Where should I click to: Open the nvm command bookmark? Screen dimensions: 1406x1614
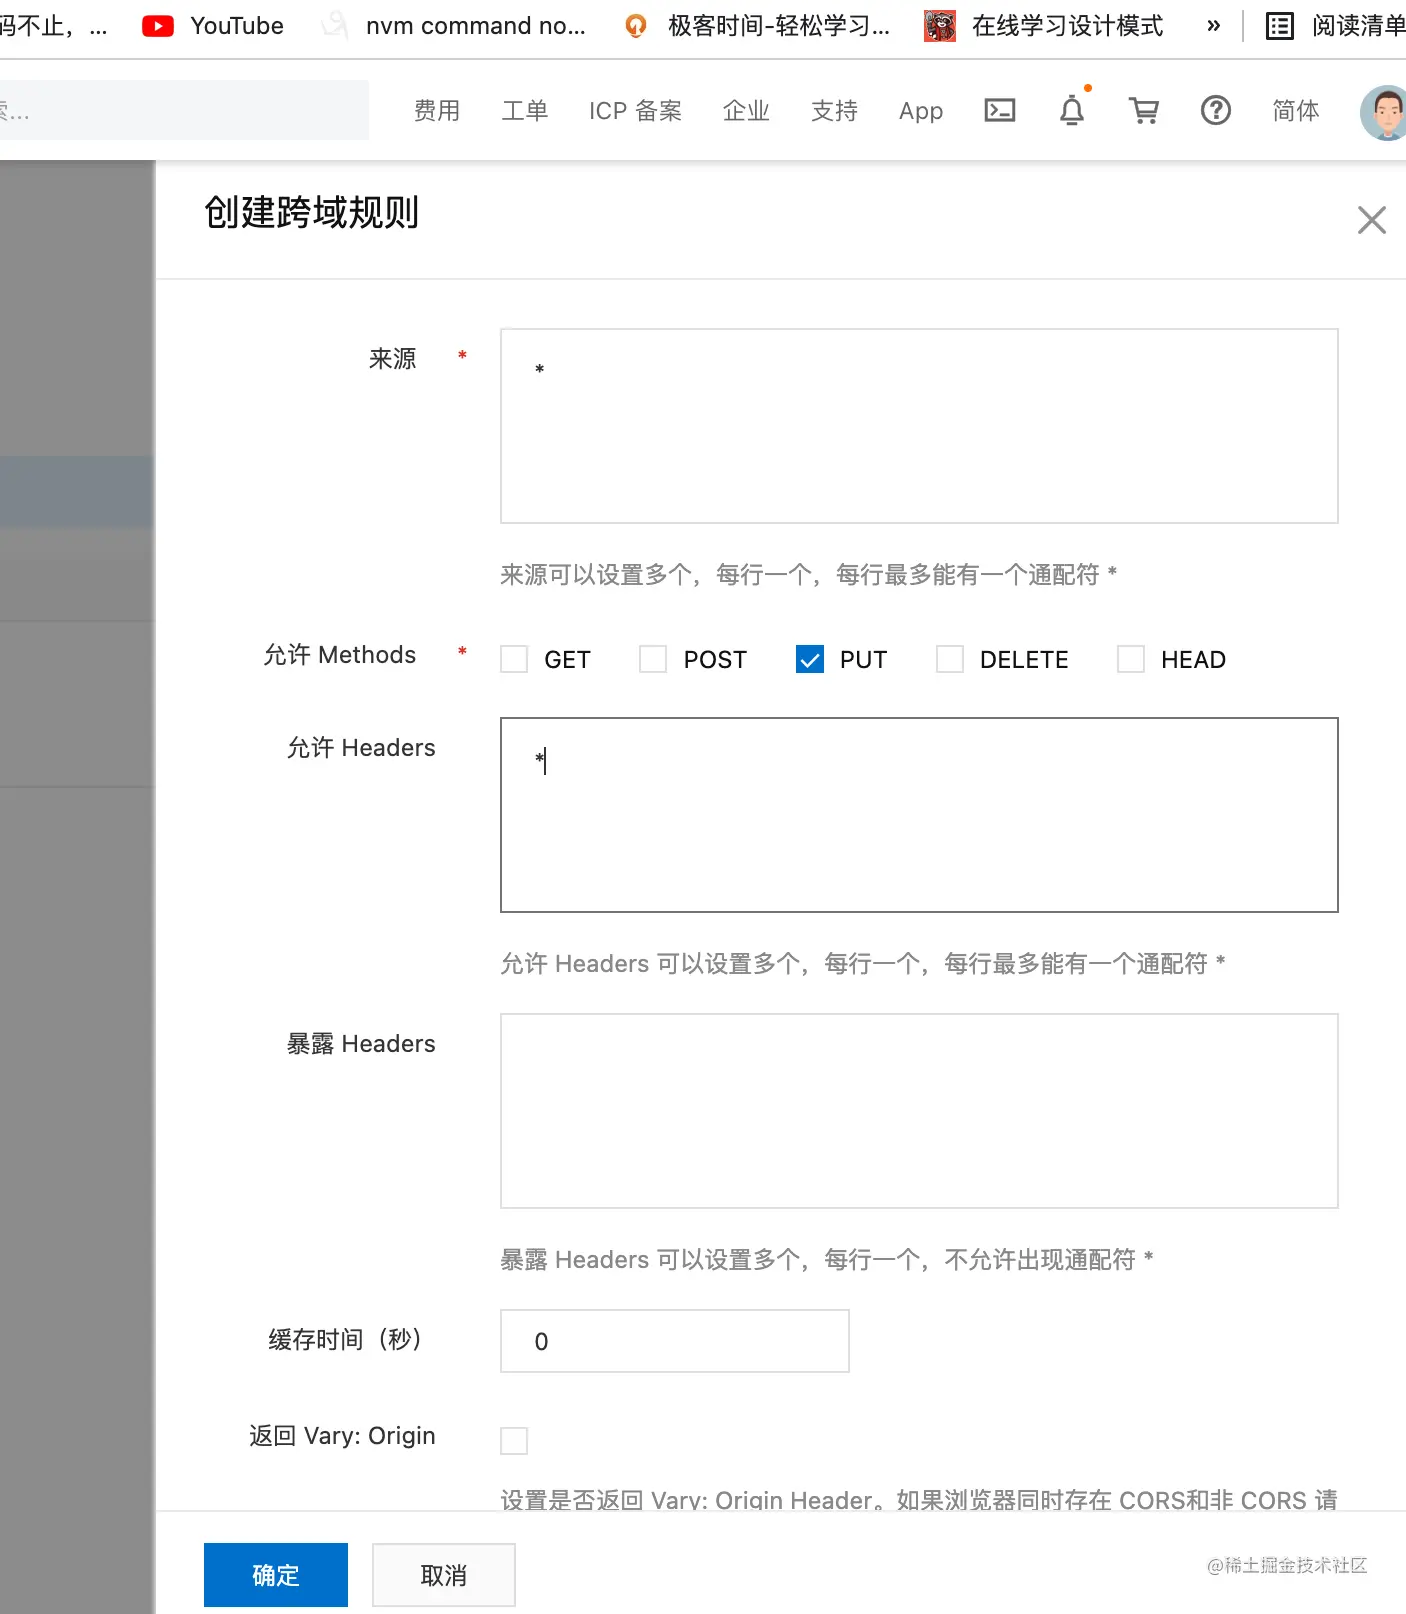[x=454, y=26]
